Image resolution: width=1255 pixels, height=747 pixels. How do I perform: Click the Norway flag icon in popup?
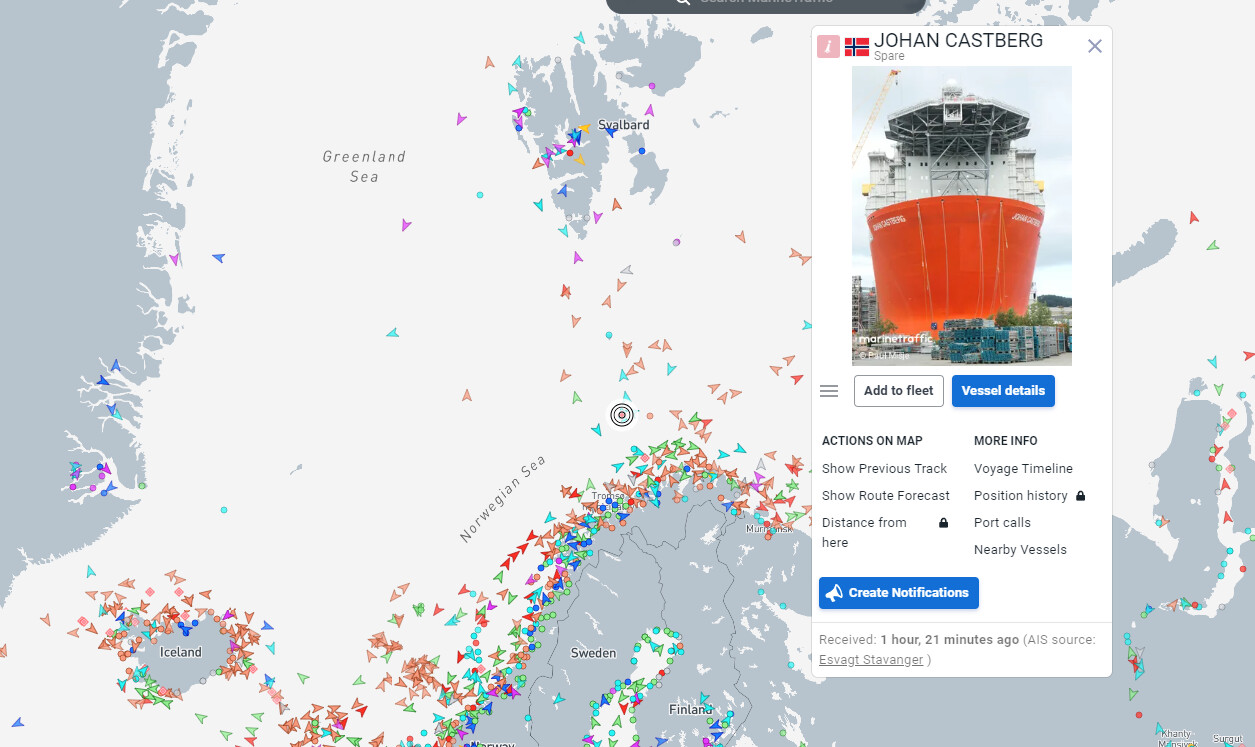857,47
